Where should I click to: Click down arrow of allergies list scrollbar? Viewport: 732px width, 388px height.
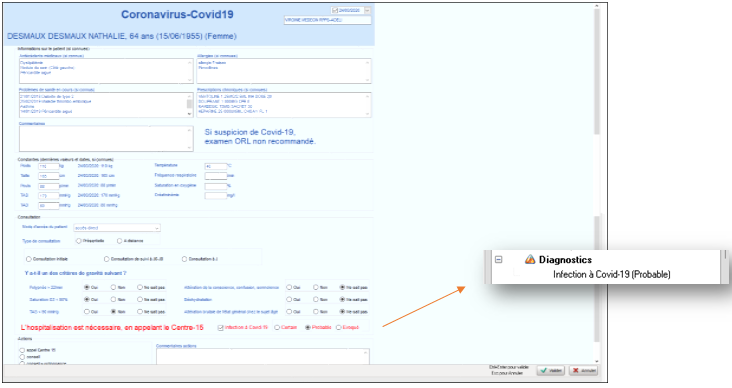[368, 80]
